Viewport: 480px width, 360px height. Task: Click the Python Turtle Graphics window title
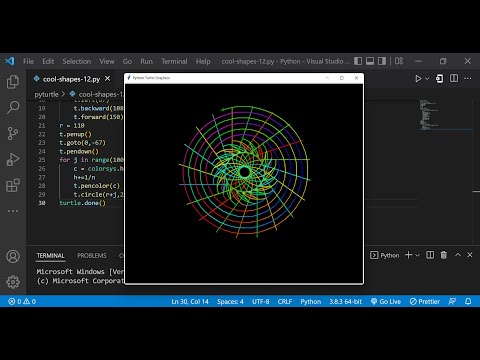[x=151, y=78]
